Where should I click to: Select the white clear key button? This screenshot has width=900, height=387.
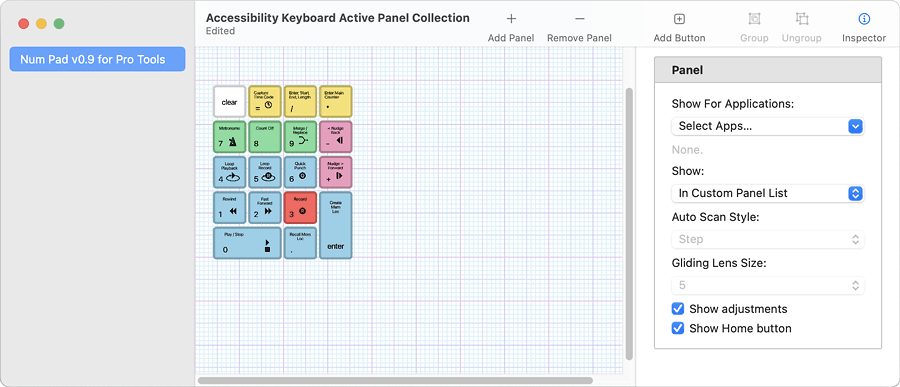pos(230,102)
